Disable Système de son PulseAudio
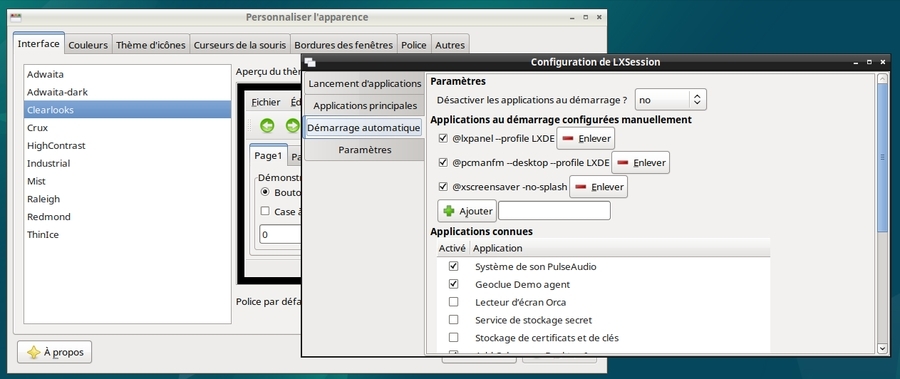Image resolution: width=900 pixels, height=379 pixels. pos(453,266)
